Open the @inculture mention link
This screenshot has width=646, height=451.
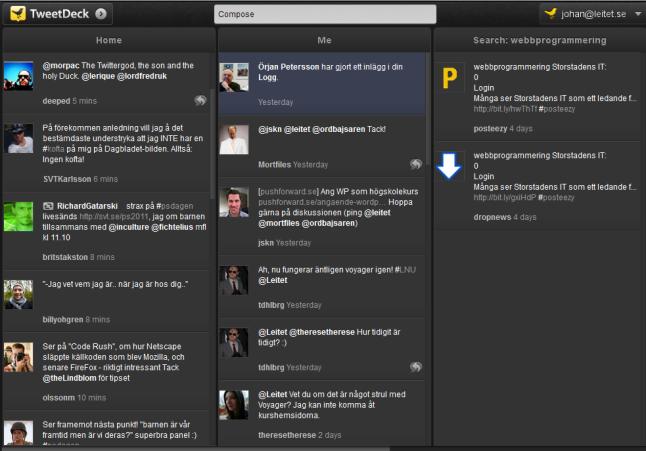pyautogui.click(x=129, y=227)
